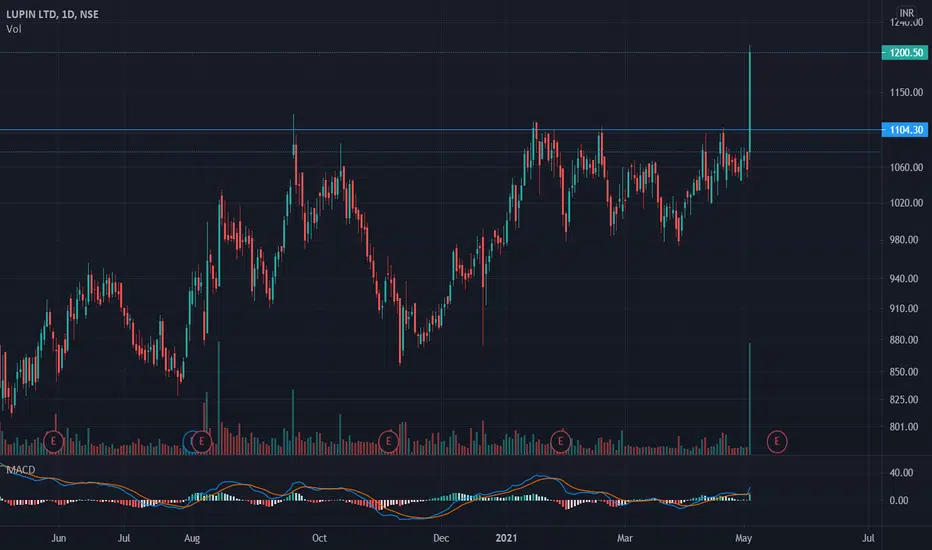
Task: Click the 0.00 value on the MACD axis
Action: (899, 501)
